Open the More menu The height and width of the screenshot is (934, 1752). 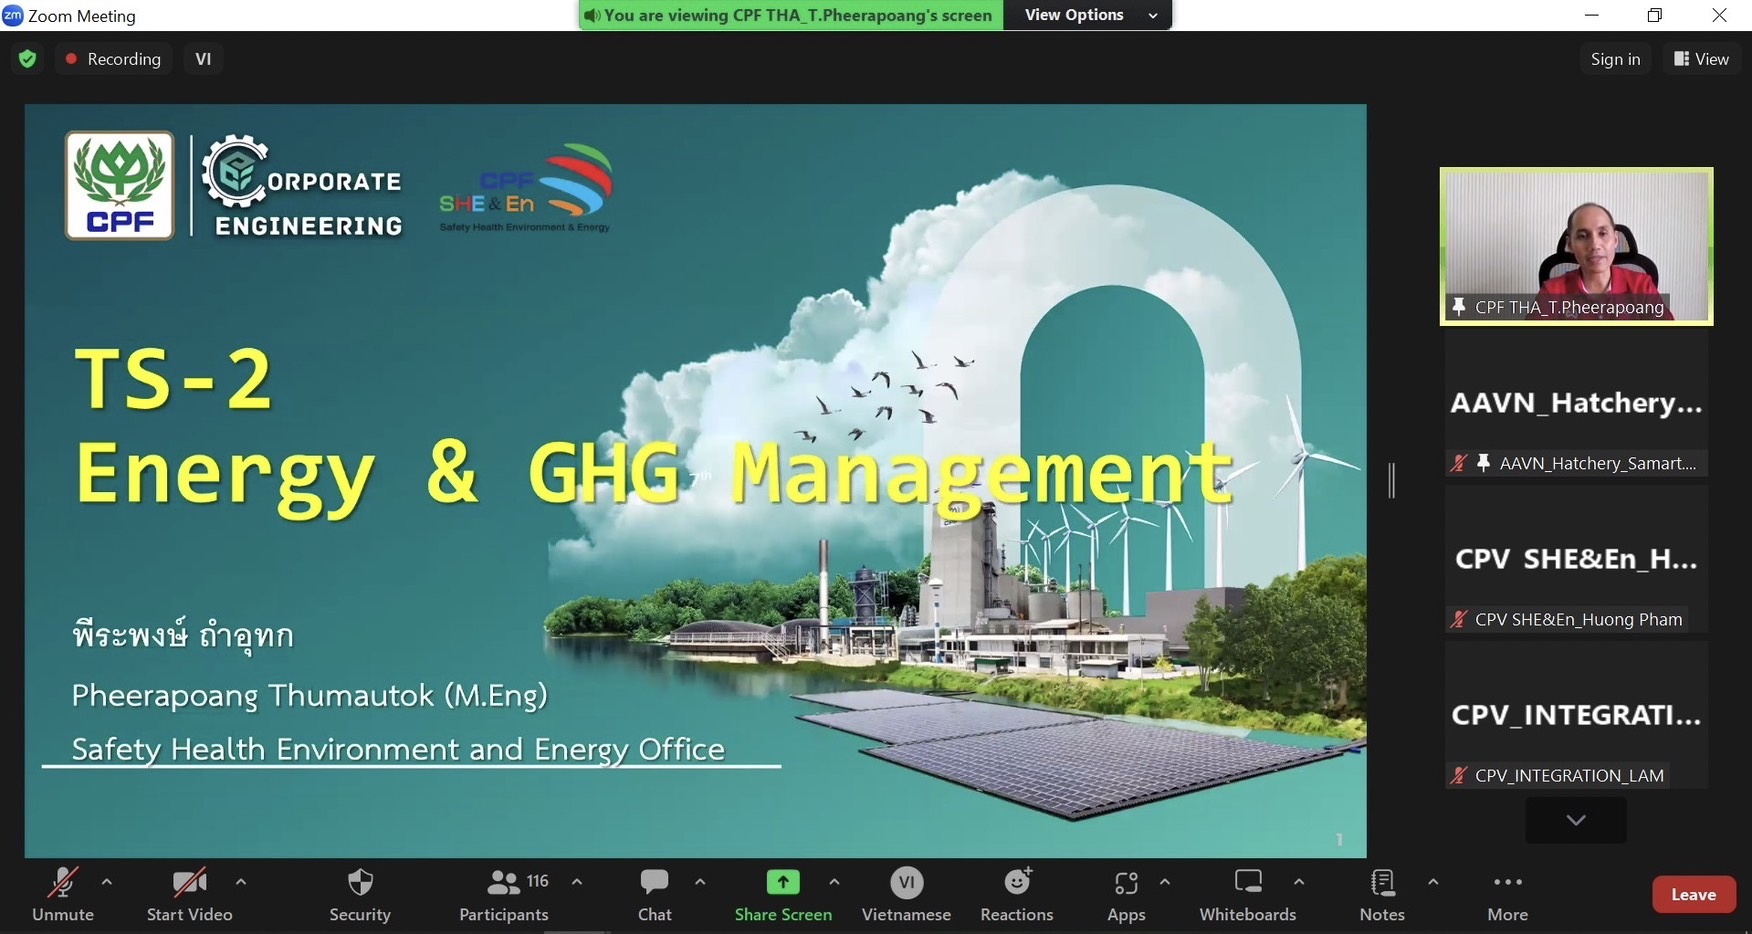(x=1507, y=884)
